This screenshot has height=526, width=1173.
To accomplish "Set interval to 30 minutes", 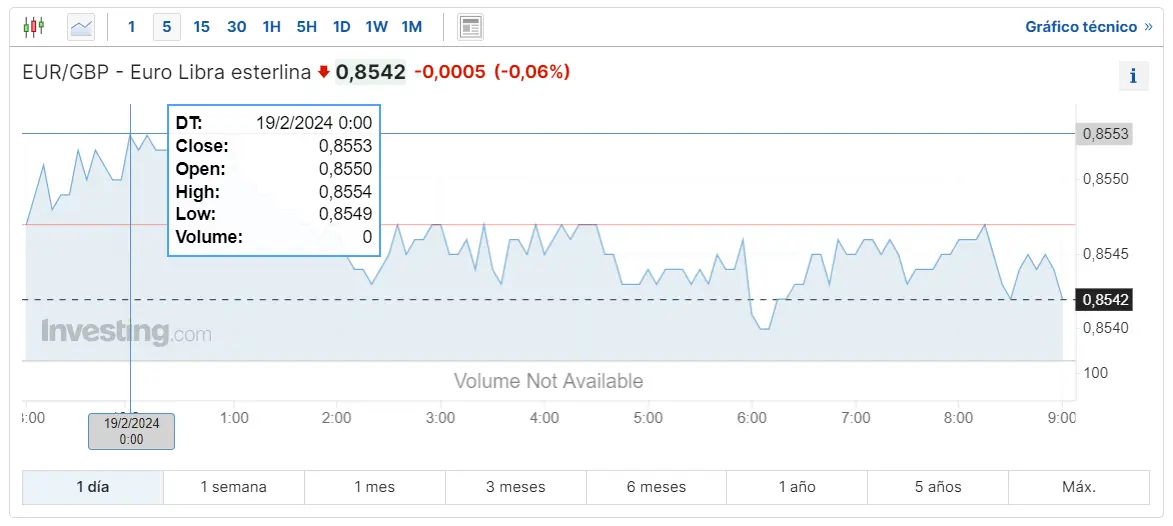I will coord(236,28).
